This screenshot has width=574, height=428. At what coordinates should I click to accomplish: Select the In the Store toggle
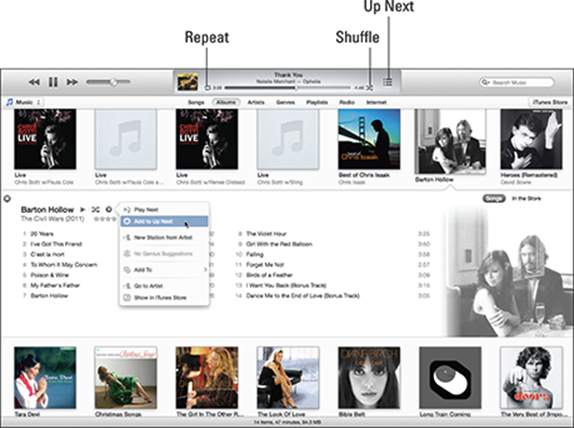(526, 199)
